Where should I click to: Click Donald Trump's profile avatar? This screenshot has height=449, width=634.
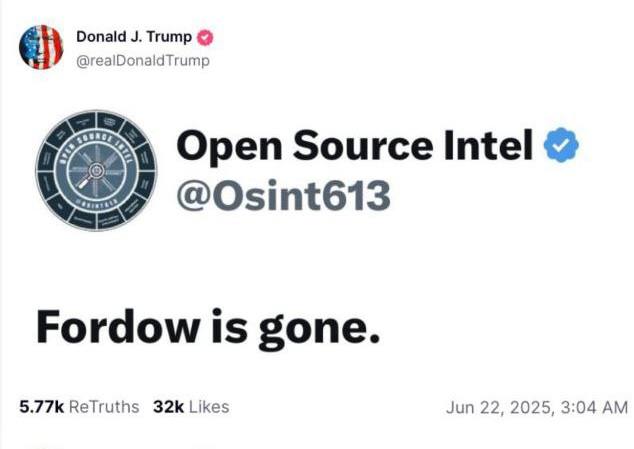click(x=41, y=47)
